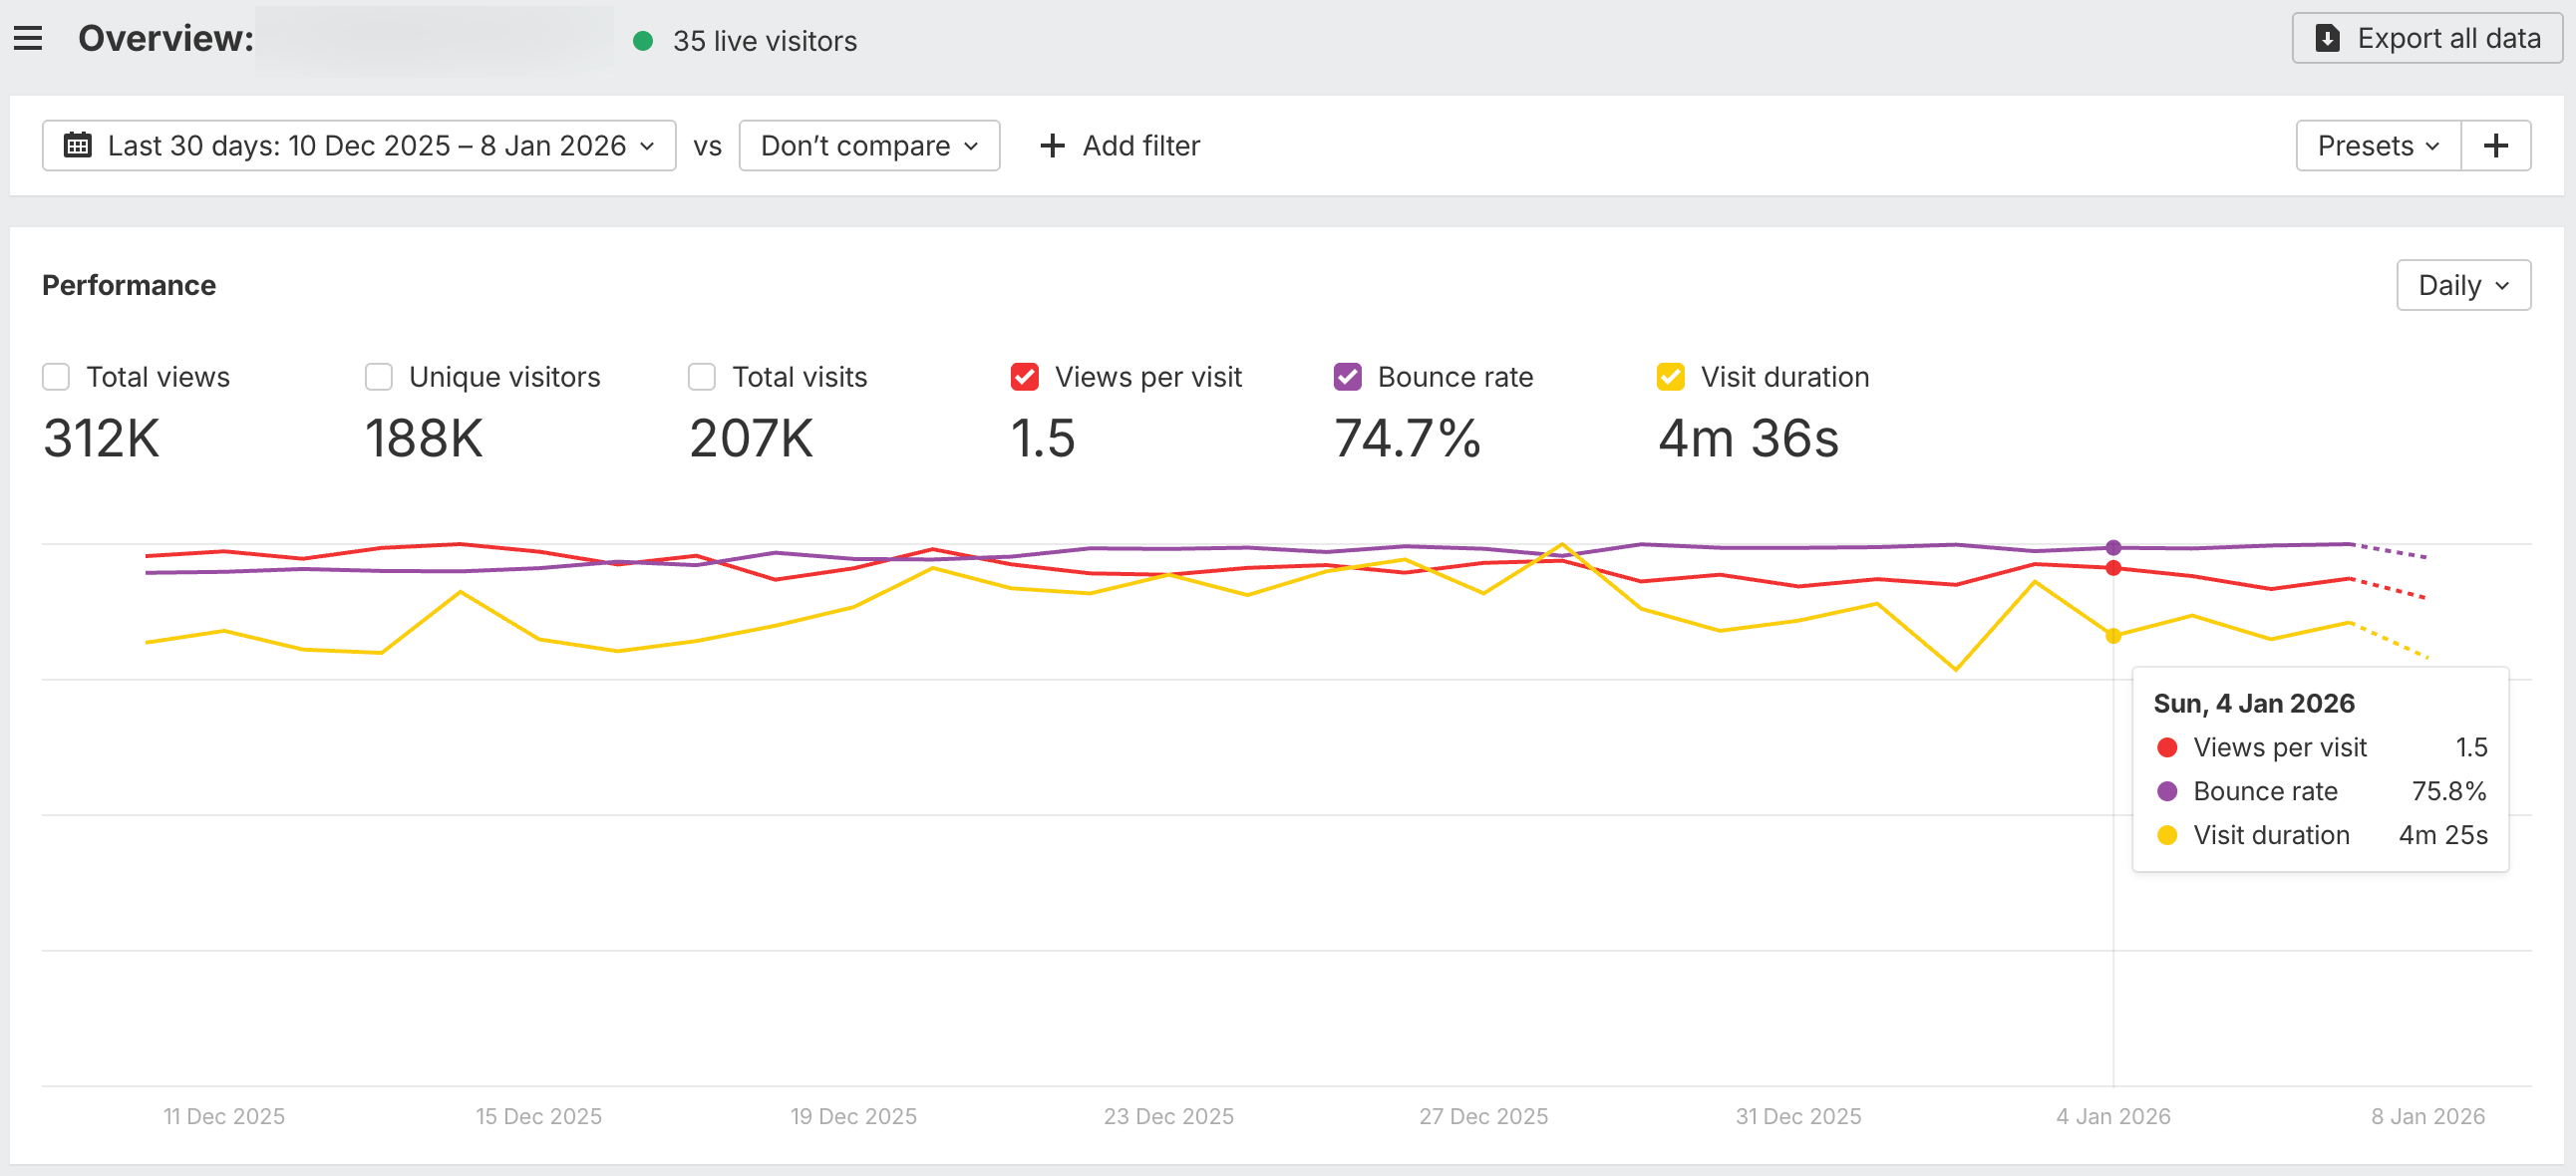Click the 35 live visitors link

[765, 41]
